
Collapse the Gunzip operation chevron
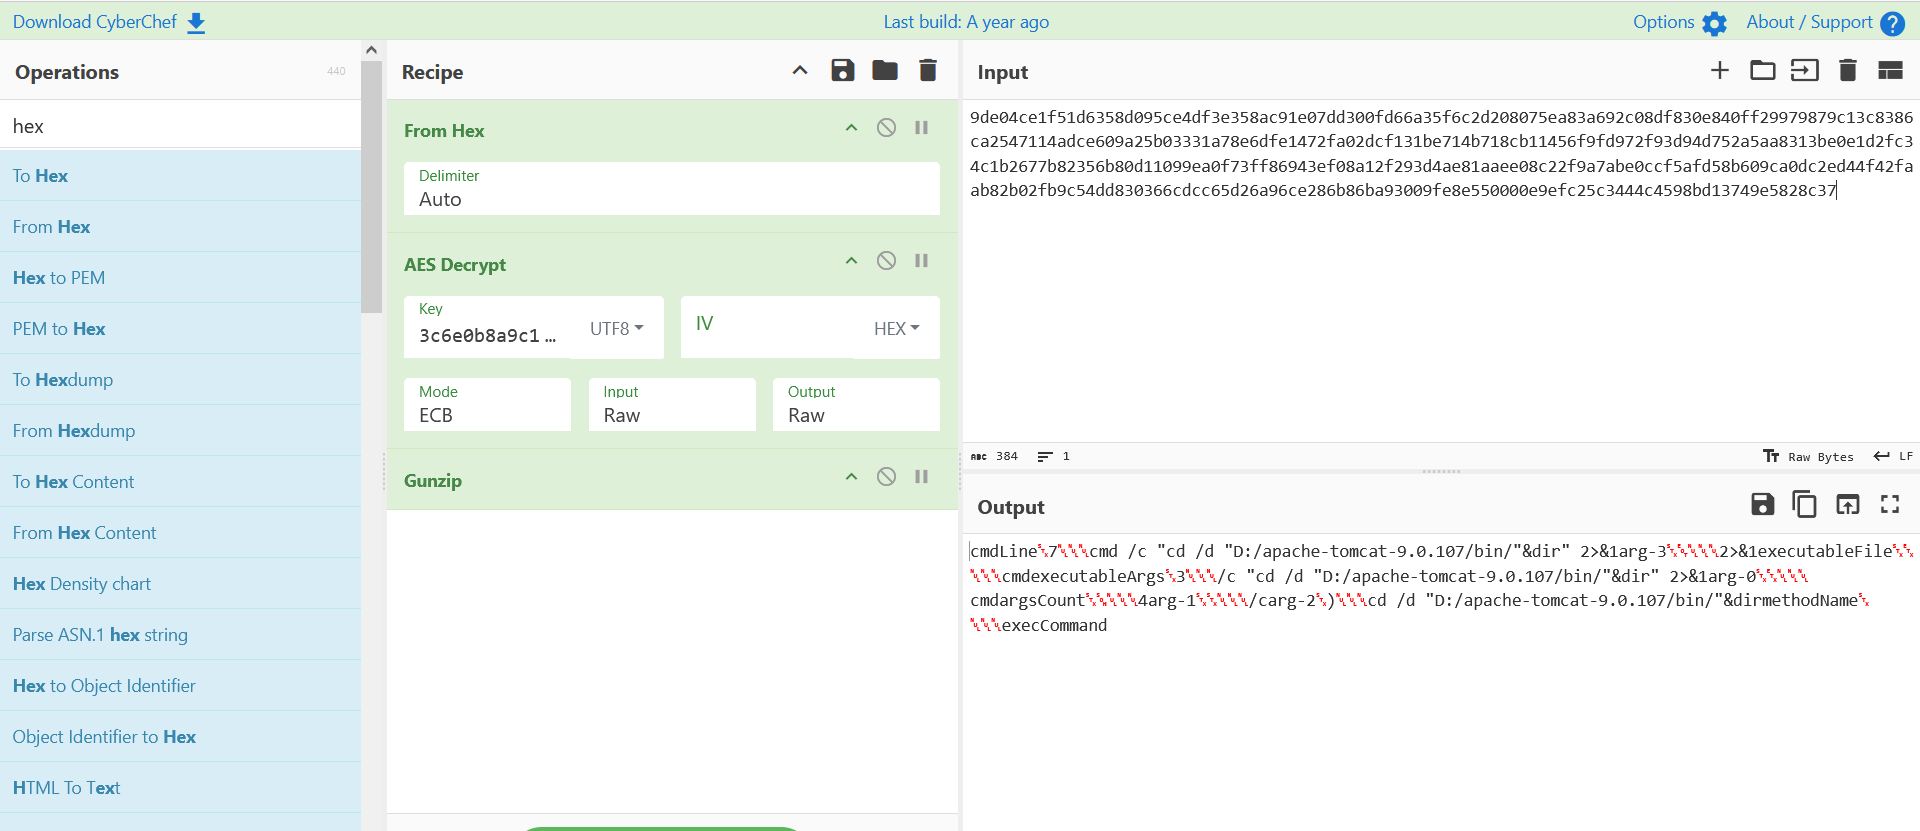(851, 477)
